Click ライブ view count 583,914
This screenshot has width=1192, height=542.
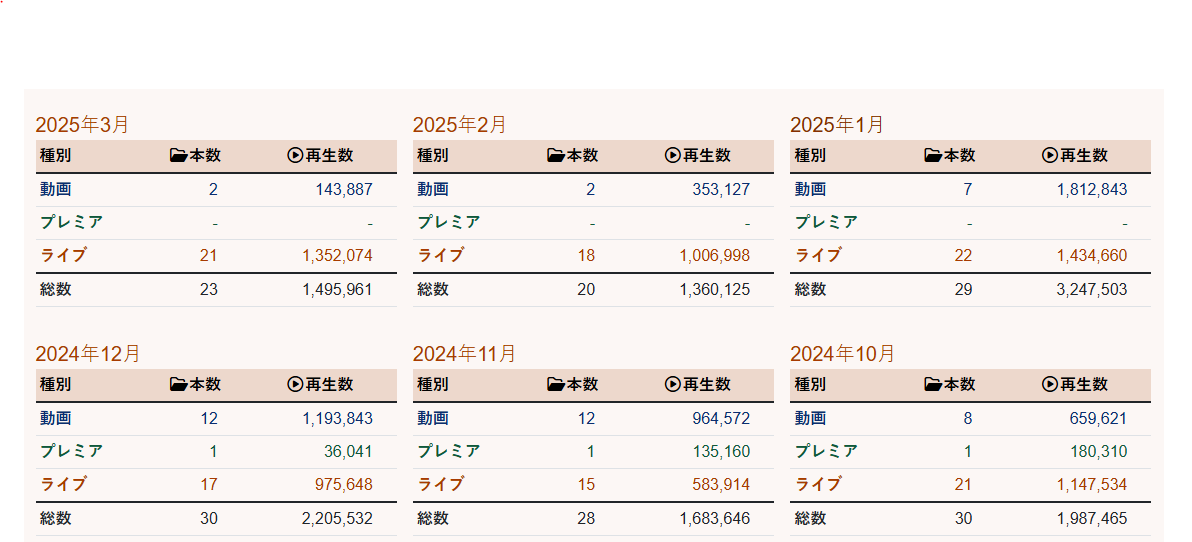[x=721, y=484]
